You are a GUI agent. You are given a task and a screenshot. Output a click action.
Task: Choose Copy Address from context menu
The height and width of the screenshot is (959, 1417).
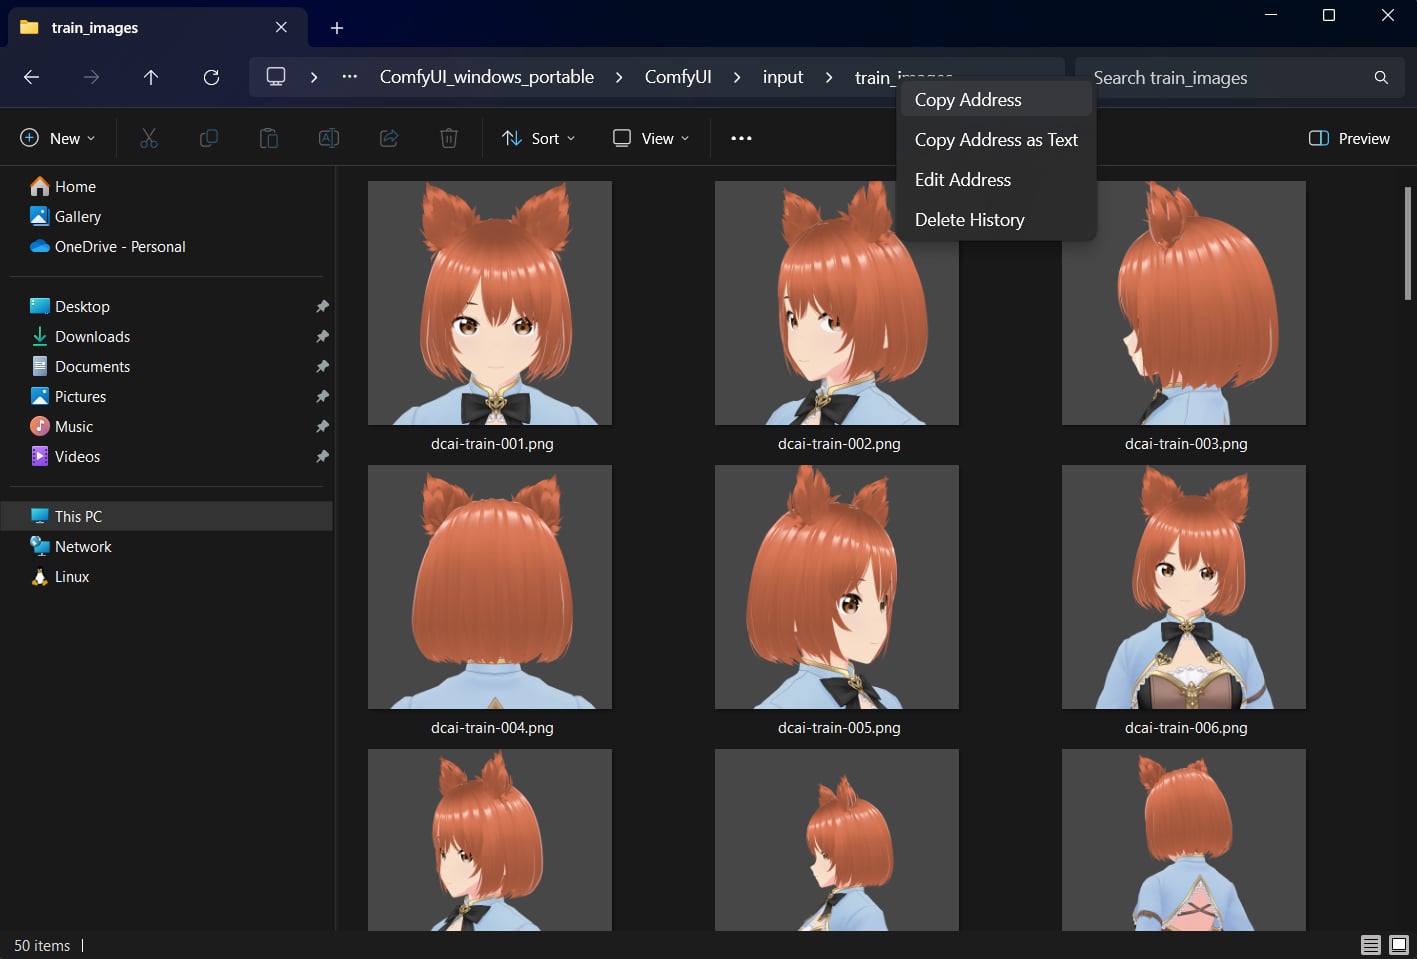pos(996,99)
